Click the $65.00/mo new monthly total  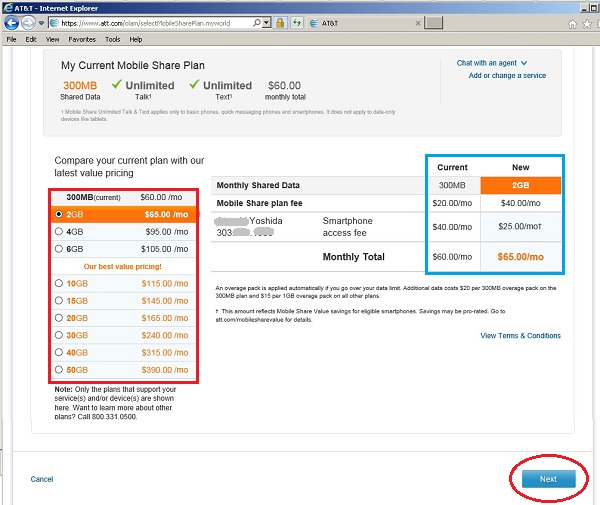click(x=520, y=257)
